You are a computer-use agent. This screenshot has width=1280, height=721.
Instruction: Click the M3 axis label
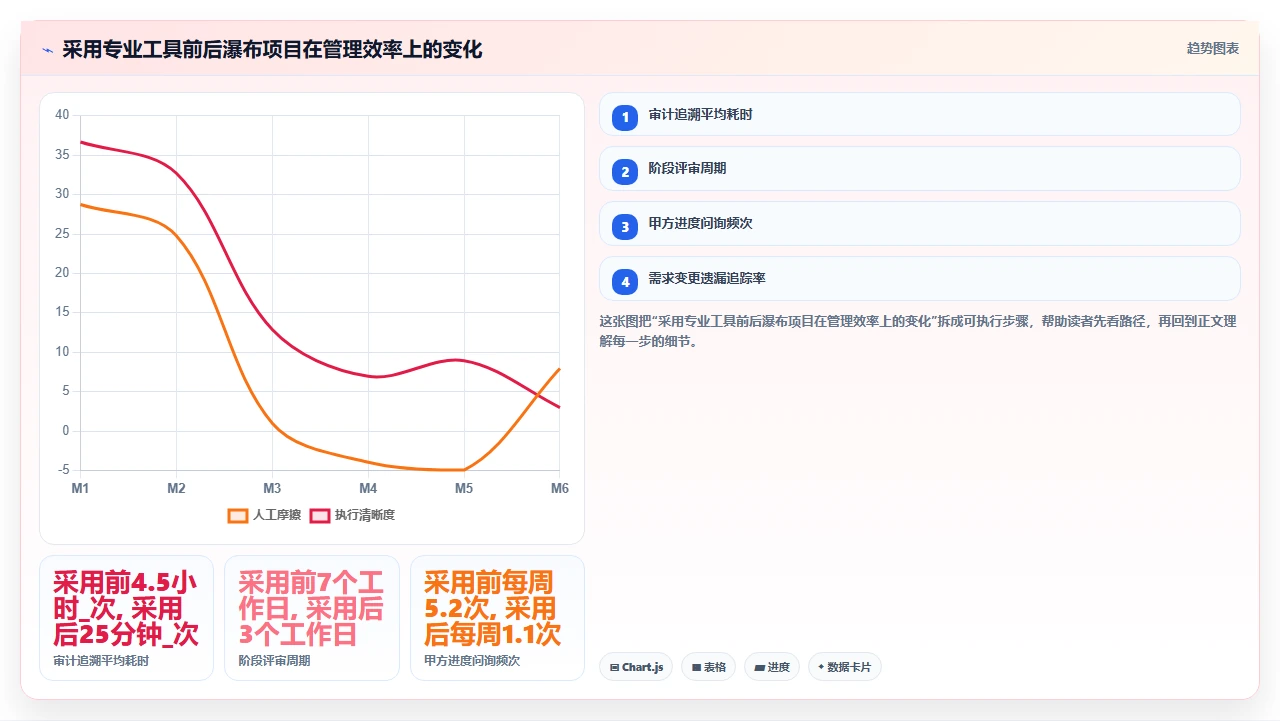[272, 488]
